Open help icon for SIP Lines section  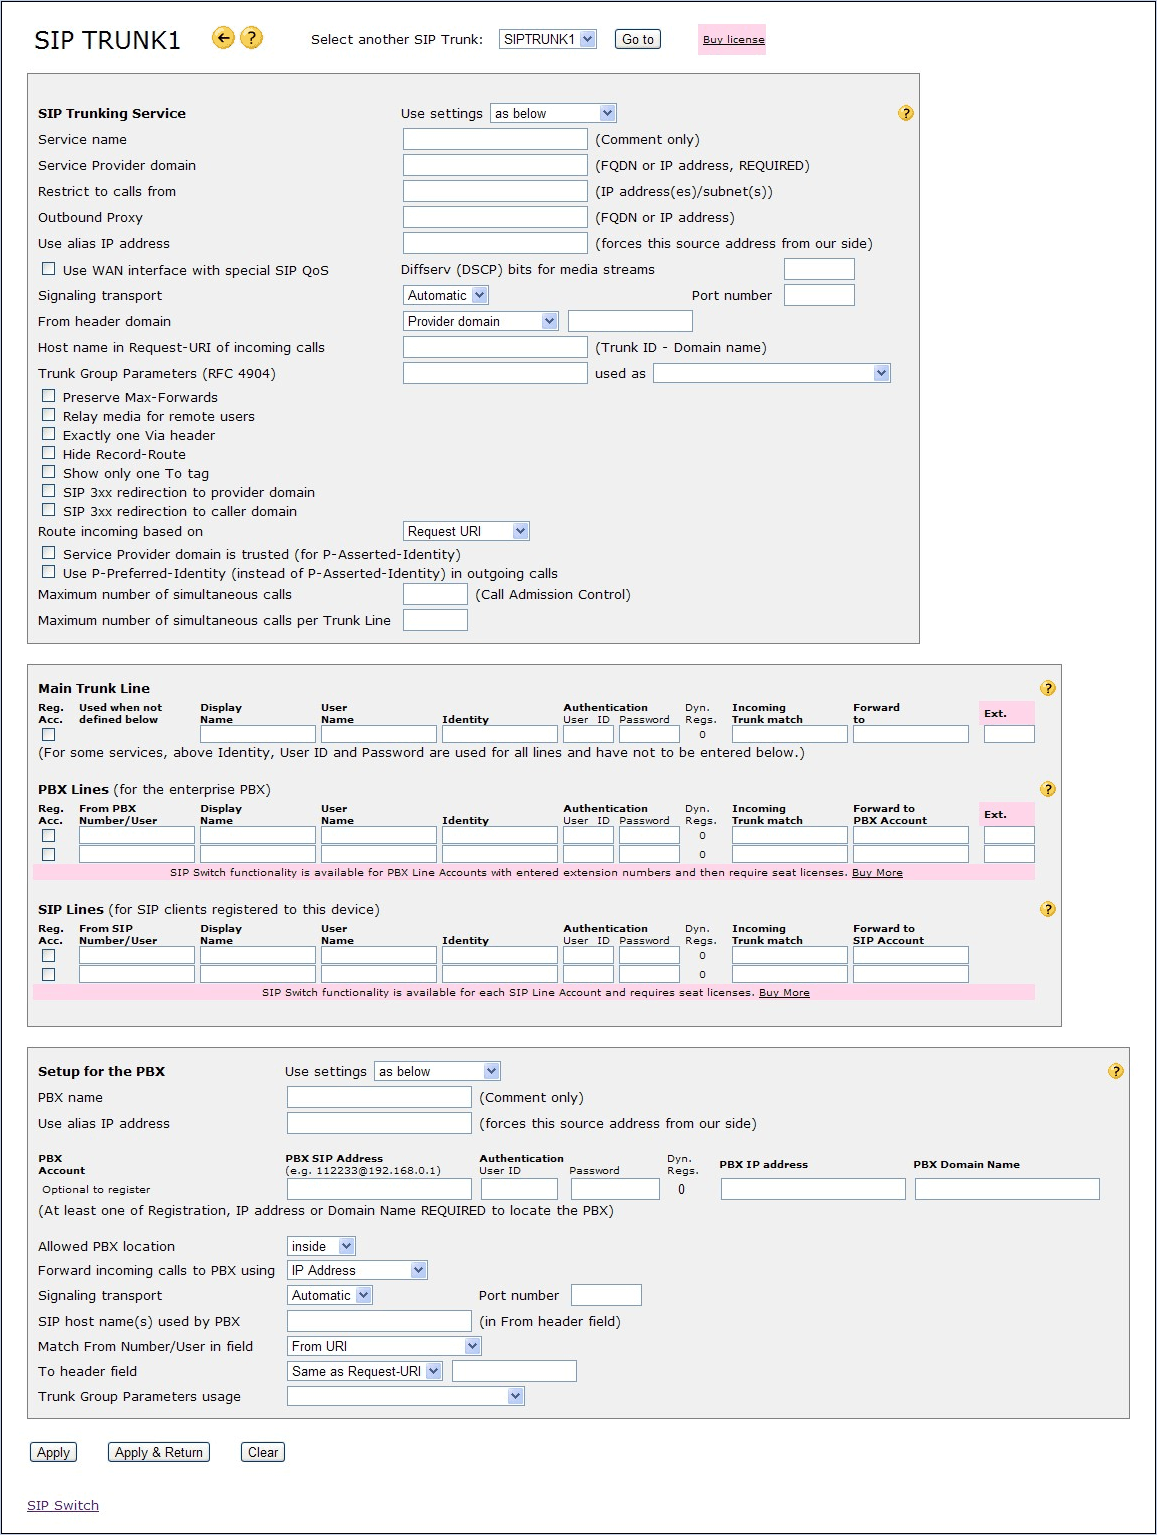coord(1048,909)
